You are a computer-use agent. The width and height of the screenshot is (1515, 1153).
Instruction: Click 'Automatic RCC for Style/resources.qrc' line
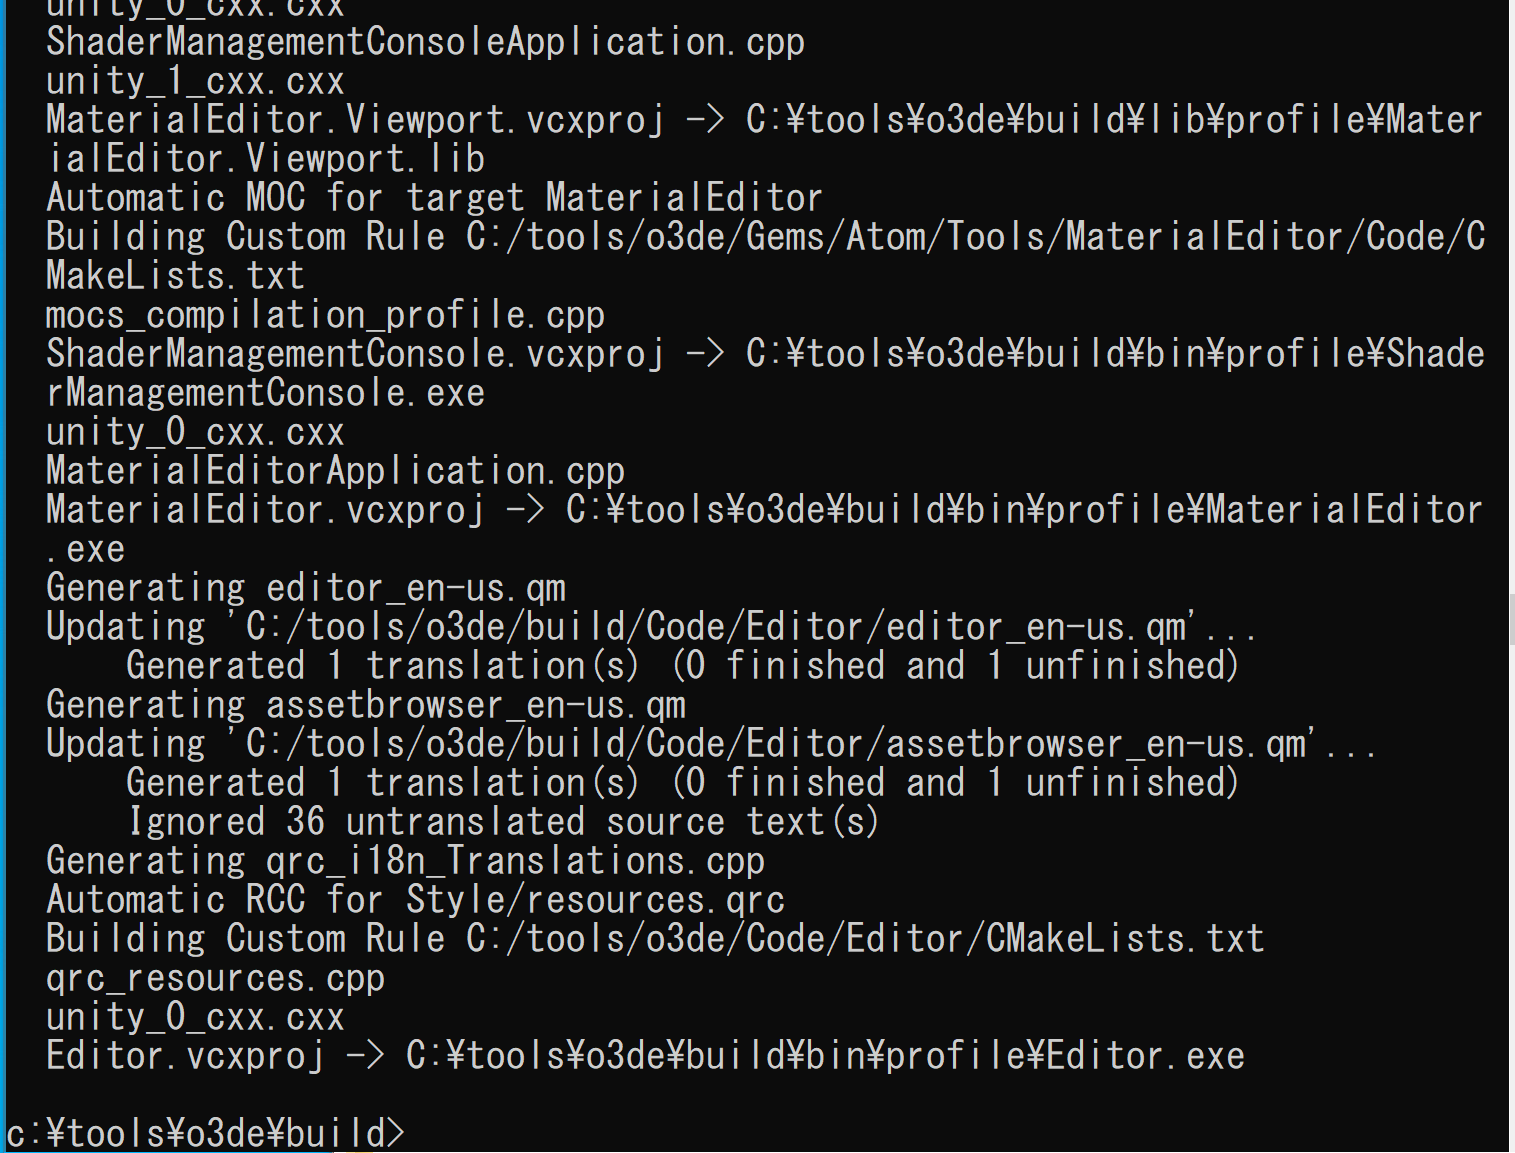(415, 900)
